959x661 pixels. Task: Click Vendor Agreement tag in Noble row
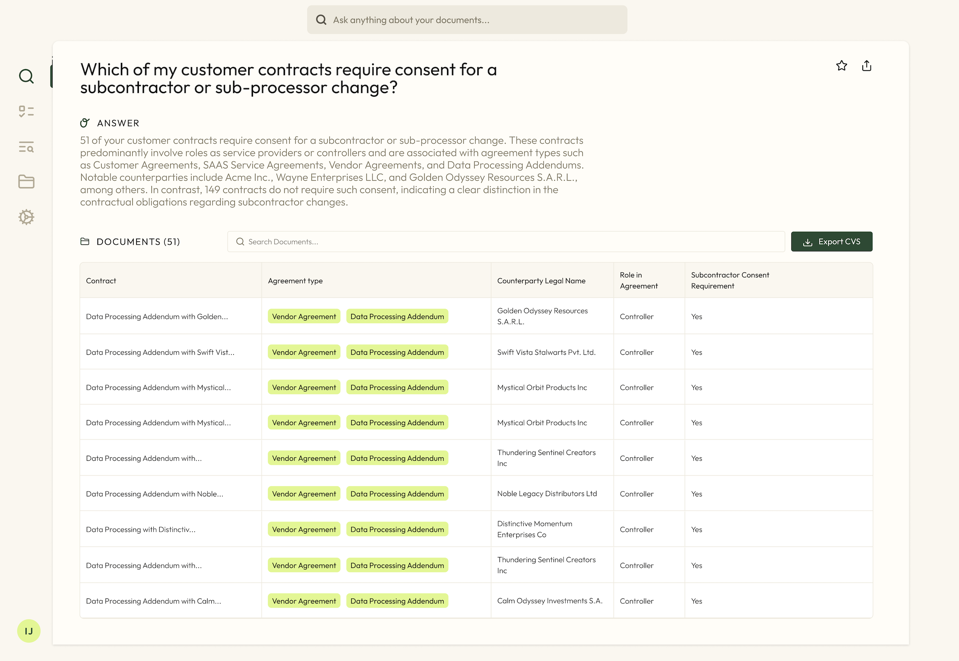click(304, 494)
